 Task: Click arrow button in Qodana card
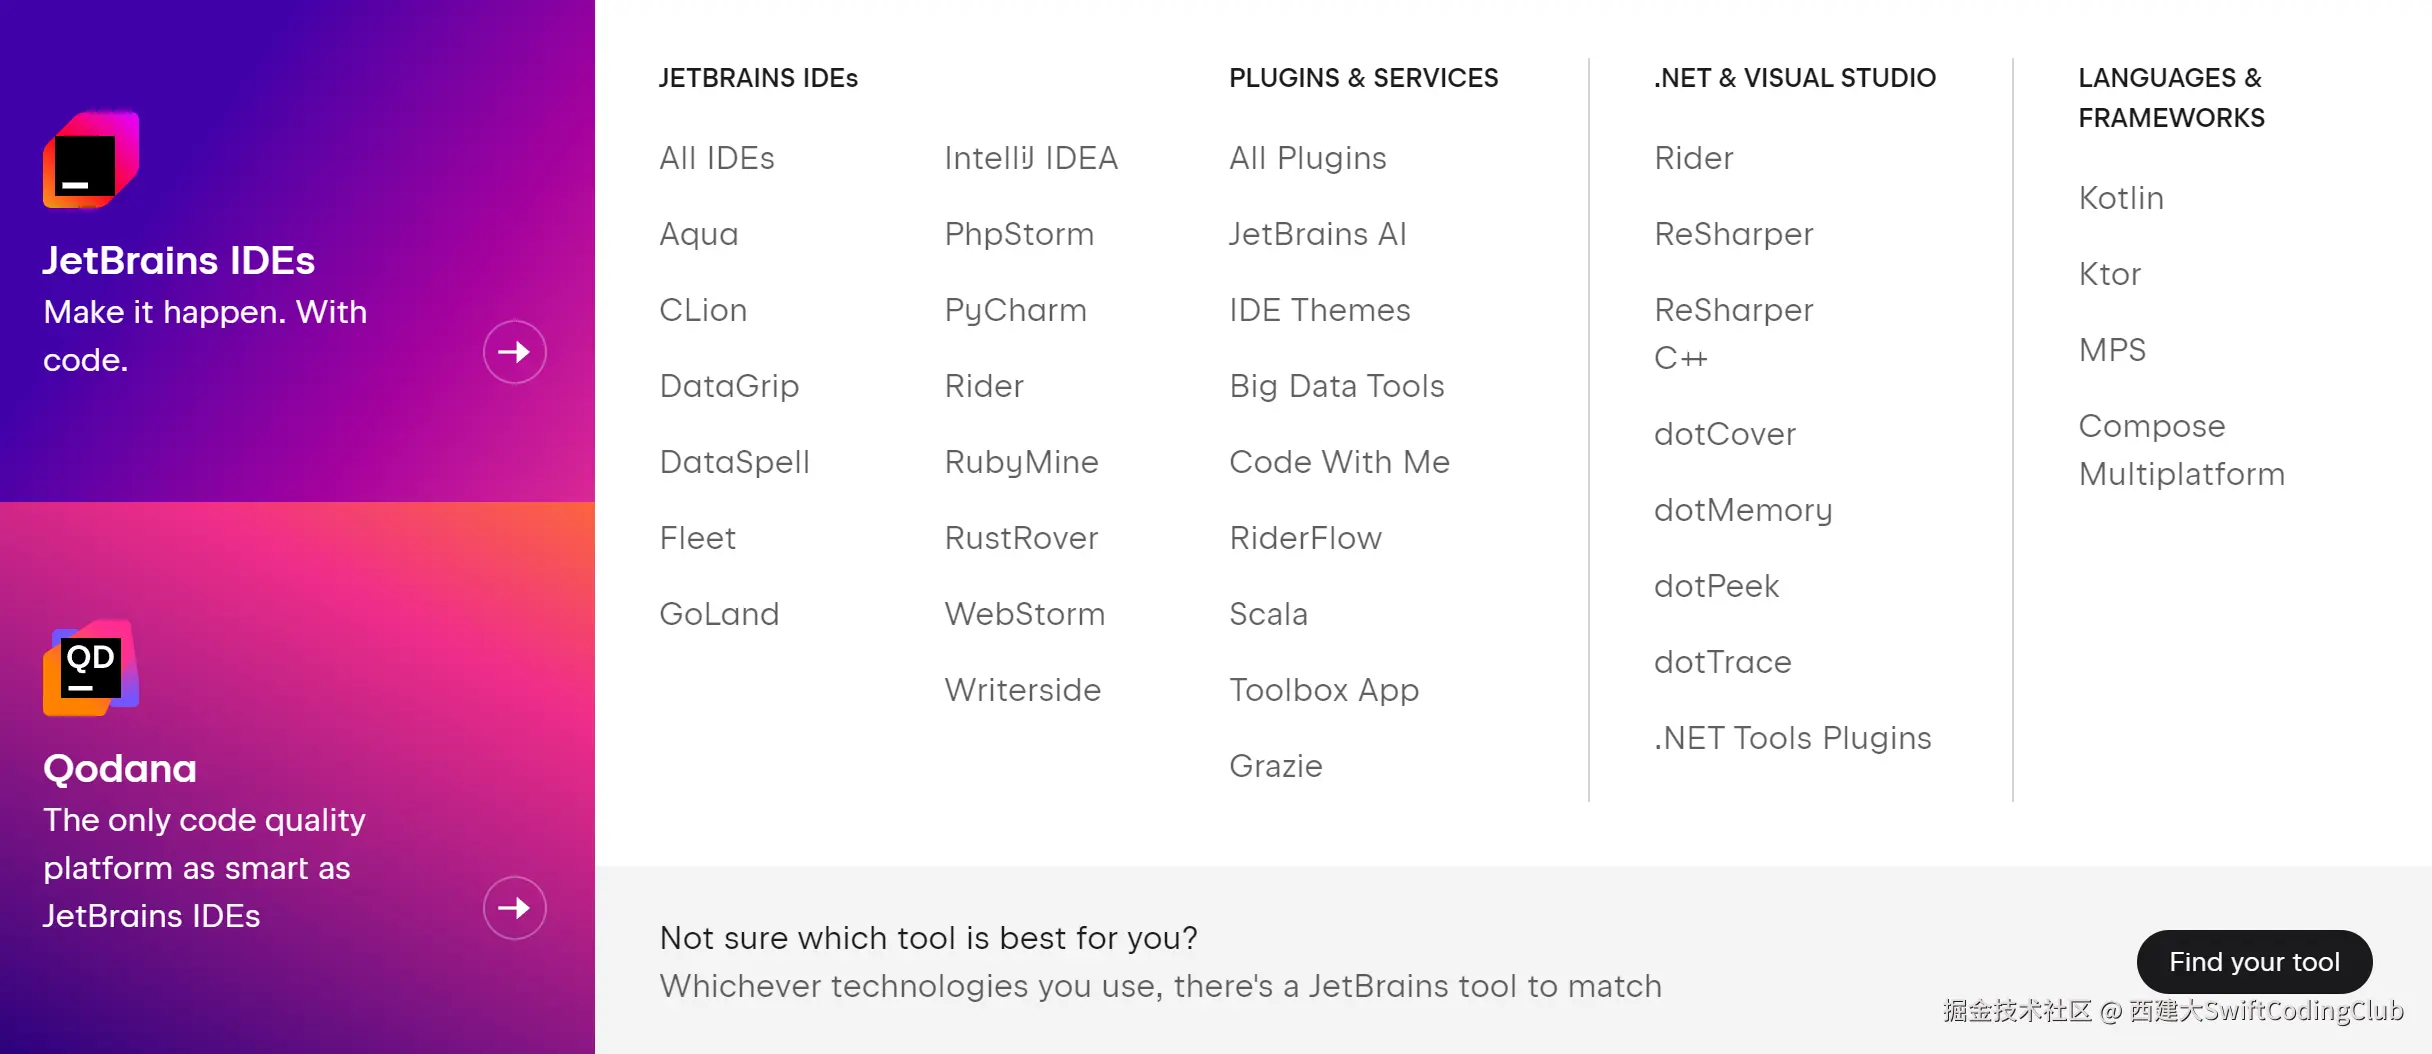(514, 908)
